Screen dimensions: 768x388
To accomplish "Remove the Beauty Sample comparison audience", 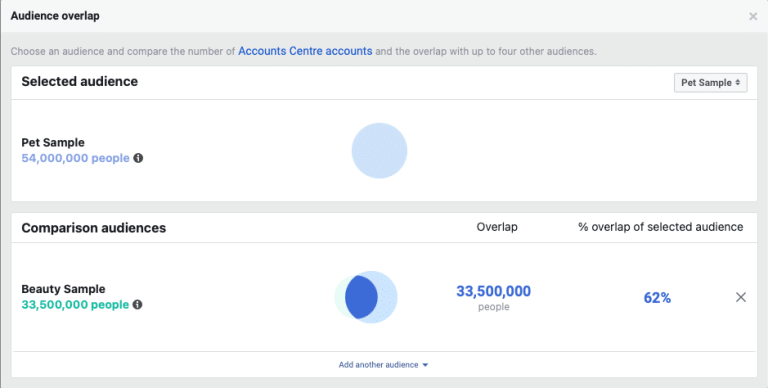I will [741, 297].
